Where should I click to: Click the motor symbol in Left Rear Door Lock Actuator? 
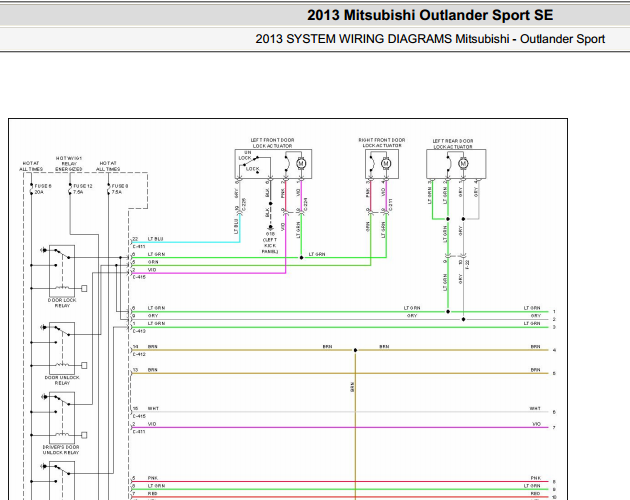(463, 164)
